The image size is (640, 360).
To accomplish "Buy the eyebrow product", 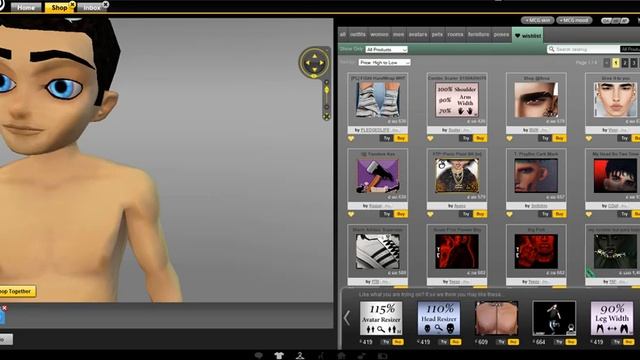I will click(x=559, y=138).
